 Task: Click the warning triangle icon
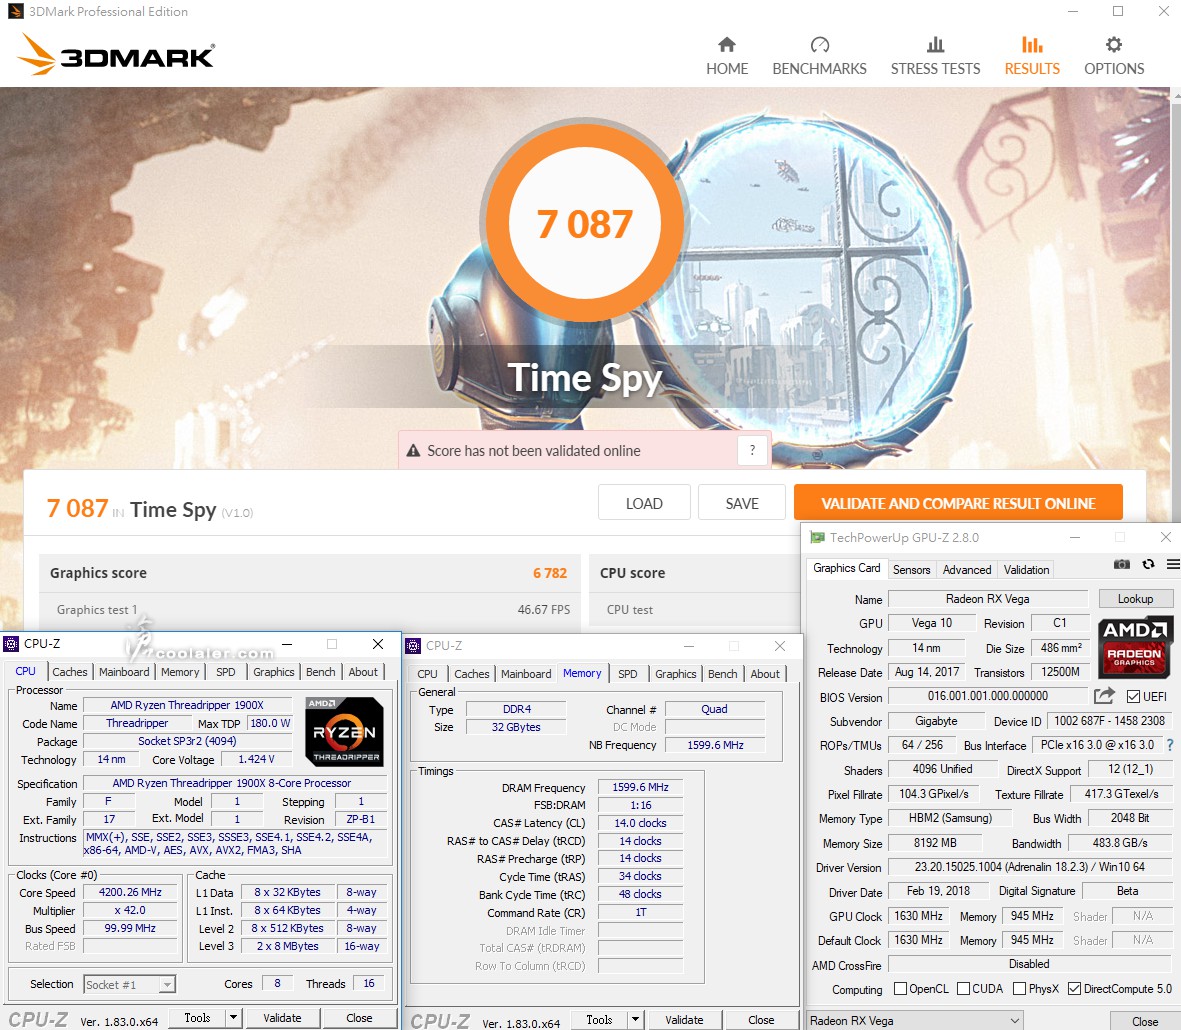click(413, 451)
